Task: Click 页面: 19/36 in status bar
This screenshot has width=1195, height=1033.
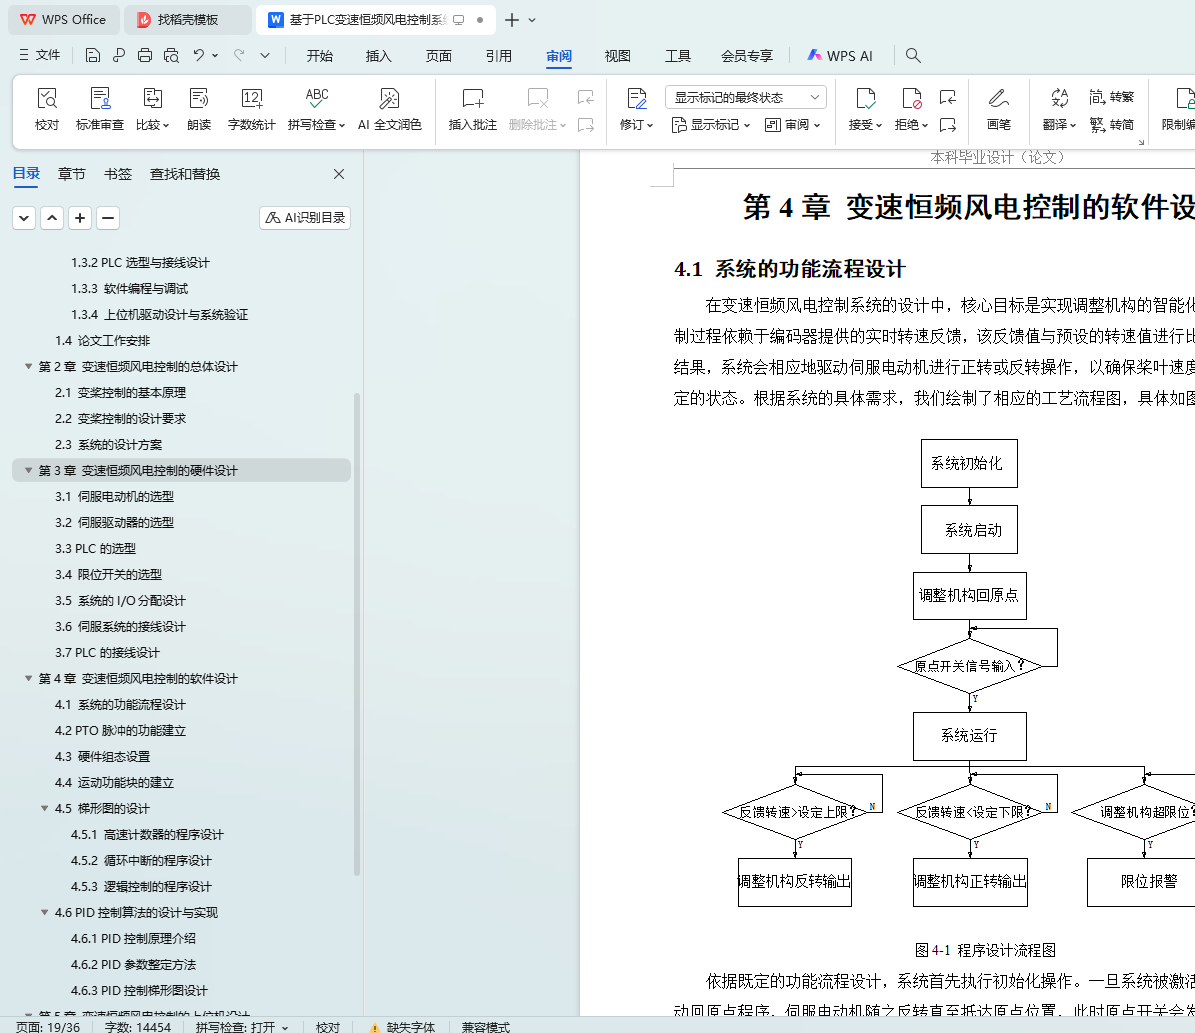Action: tap(48, 1027)
